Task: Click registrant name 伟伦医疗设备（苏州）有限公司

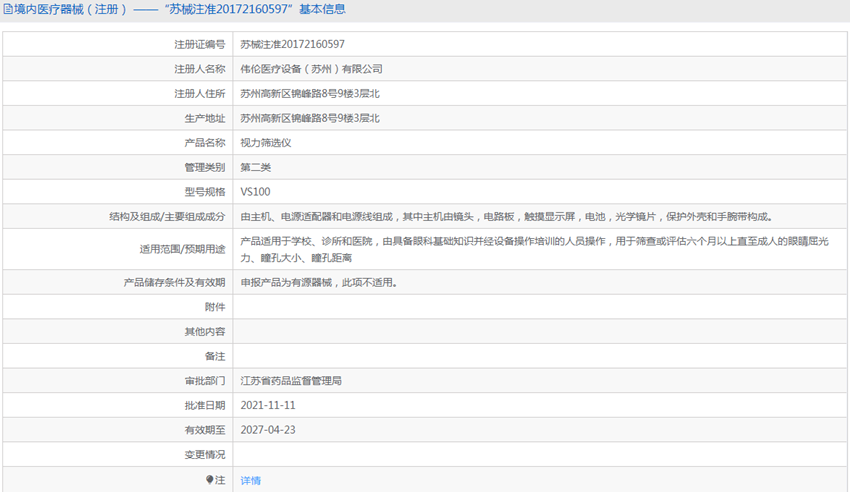Action: click(311, 69)
